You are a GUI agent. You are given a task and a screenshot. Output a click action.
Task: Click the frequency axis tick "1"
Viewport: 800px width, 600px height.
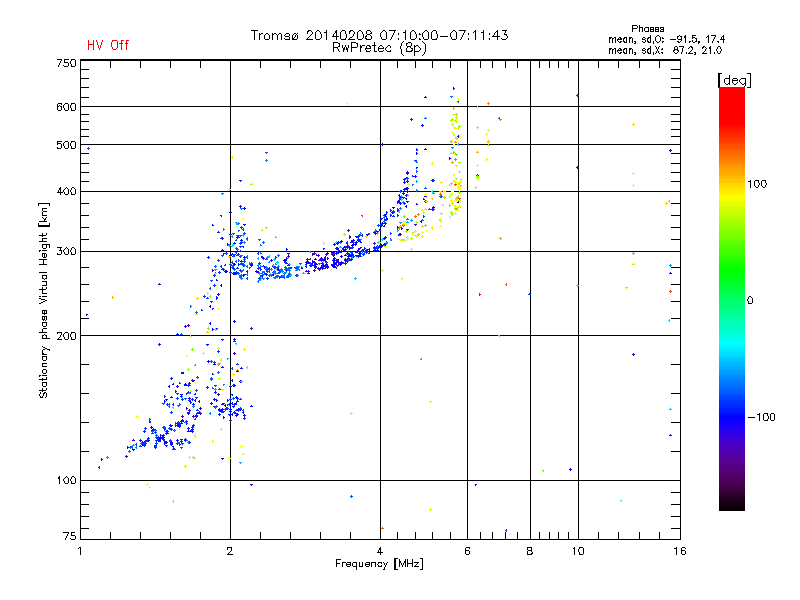80,551
